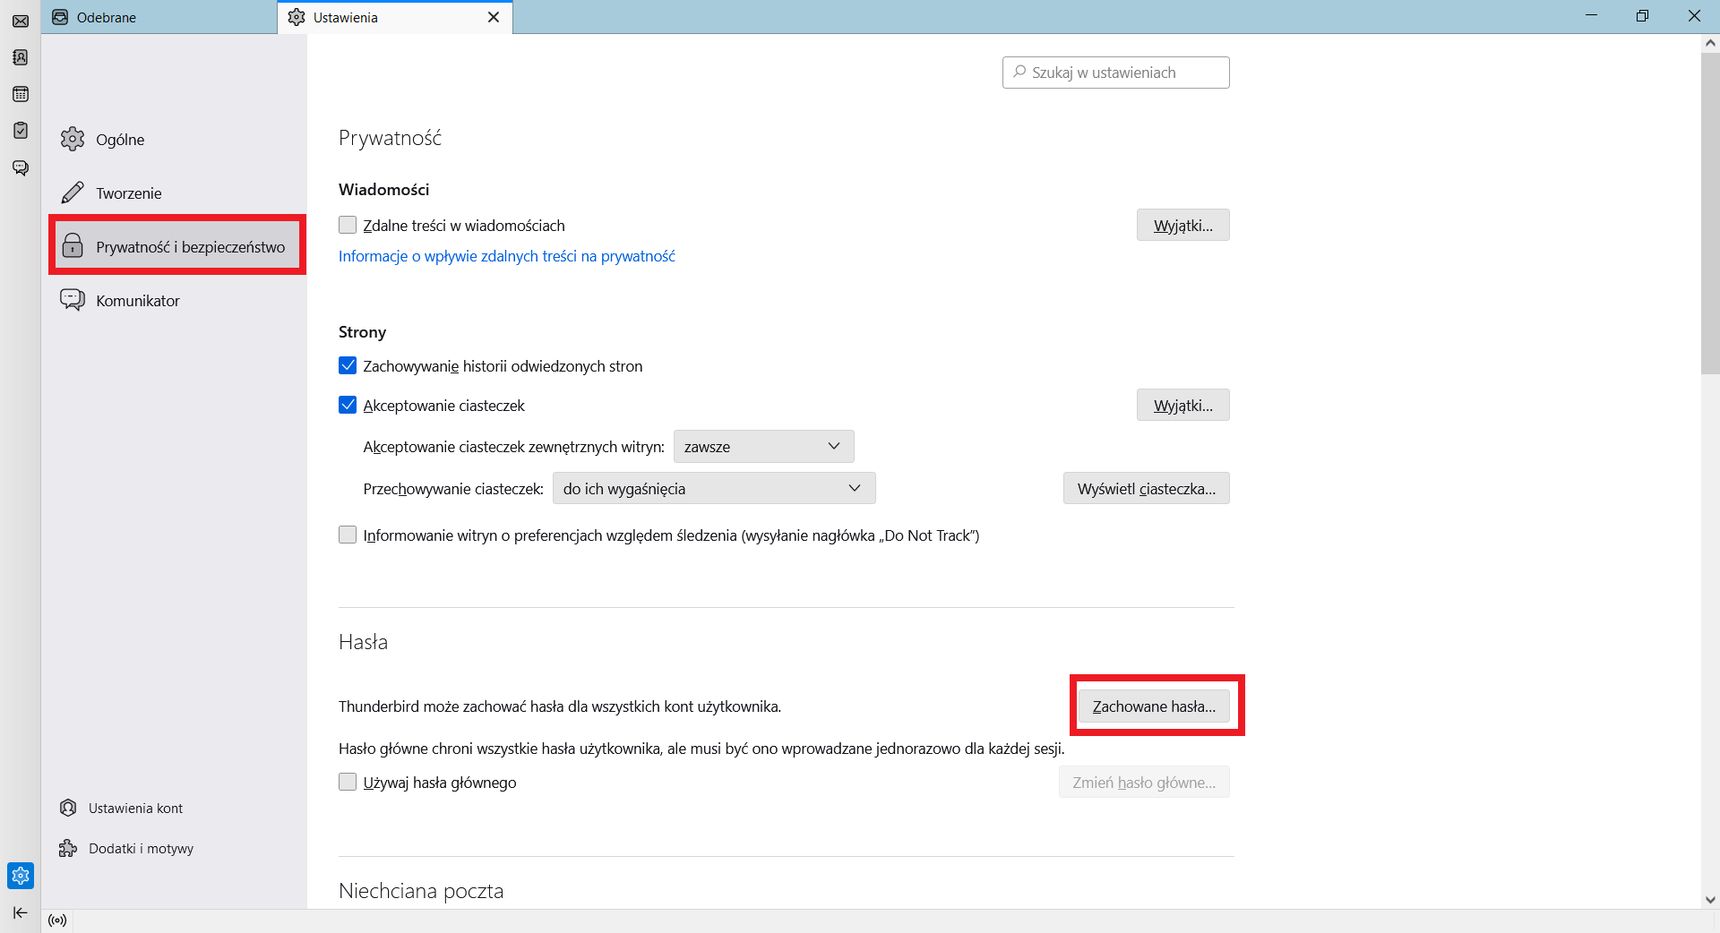Click the Niechciana poczta heading
1720x933 pixels.
[x=421, y=891]
